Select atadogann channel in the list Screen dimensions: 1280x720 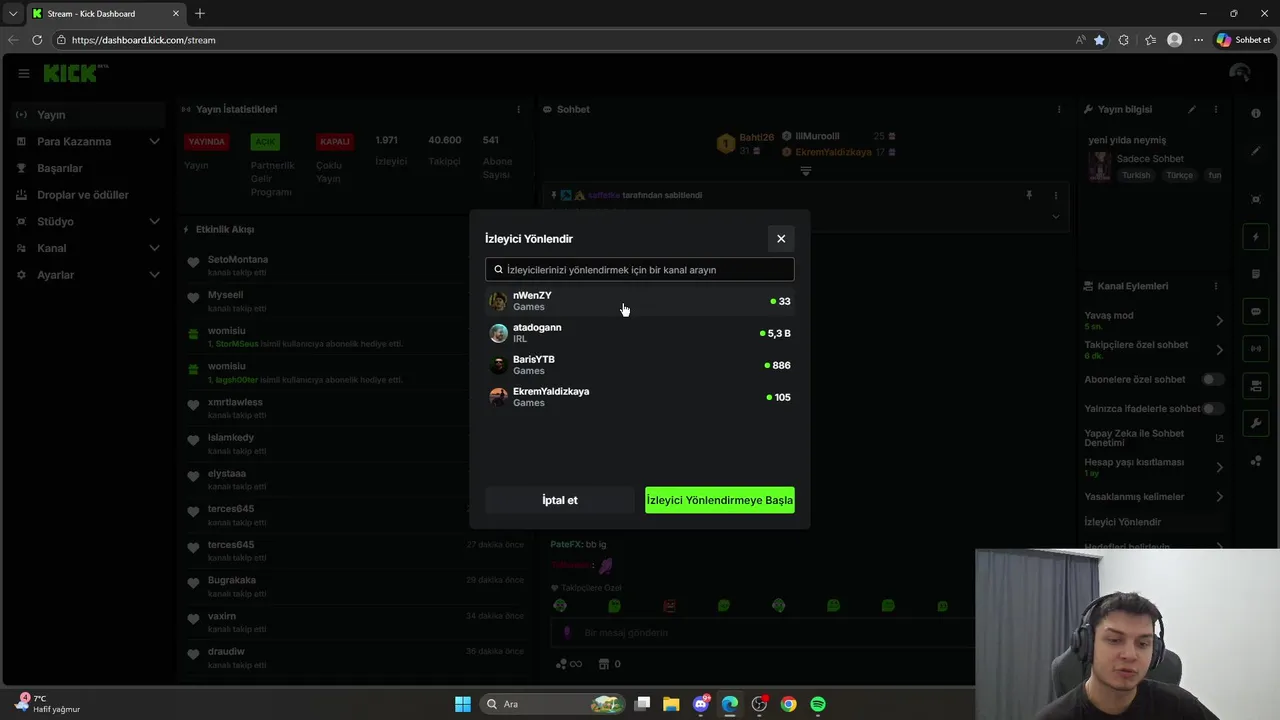point(640,333)
